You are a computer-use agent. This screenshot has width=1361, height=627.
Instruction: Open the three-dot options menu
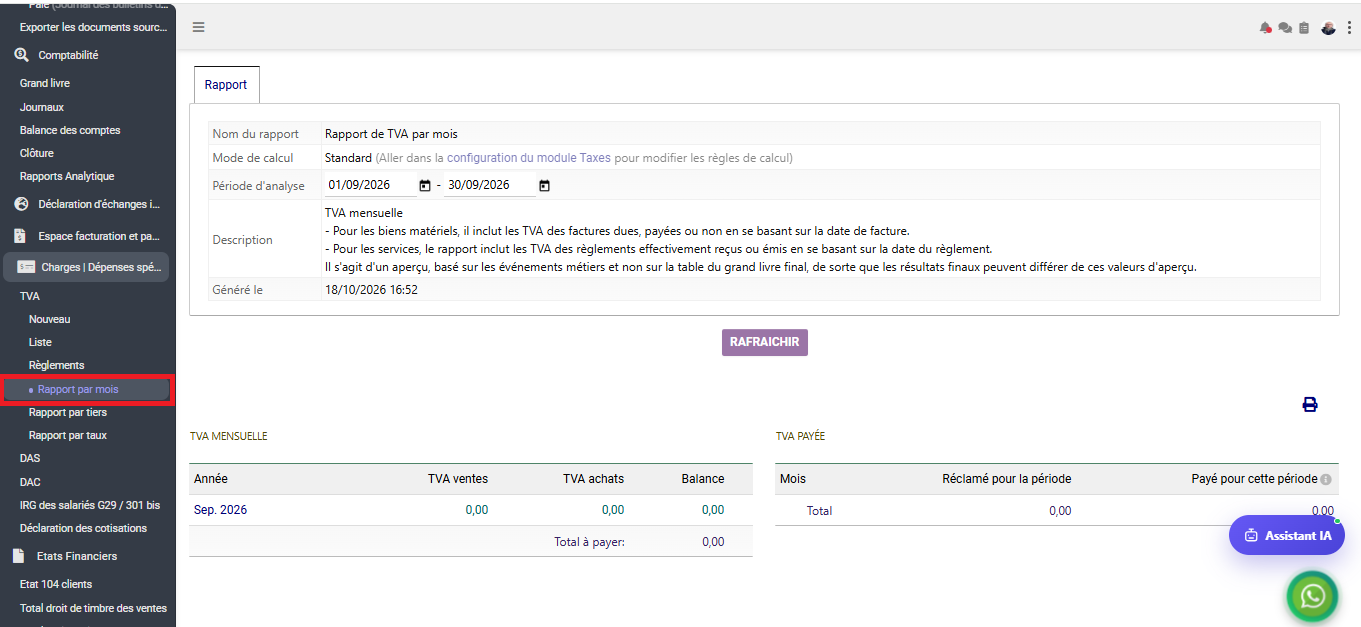pyautogui.click(x=1349, y=28)
